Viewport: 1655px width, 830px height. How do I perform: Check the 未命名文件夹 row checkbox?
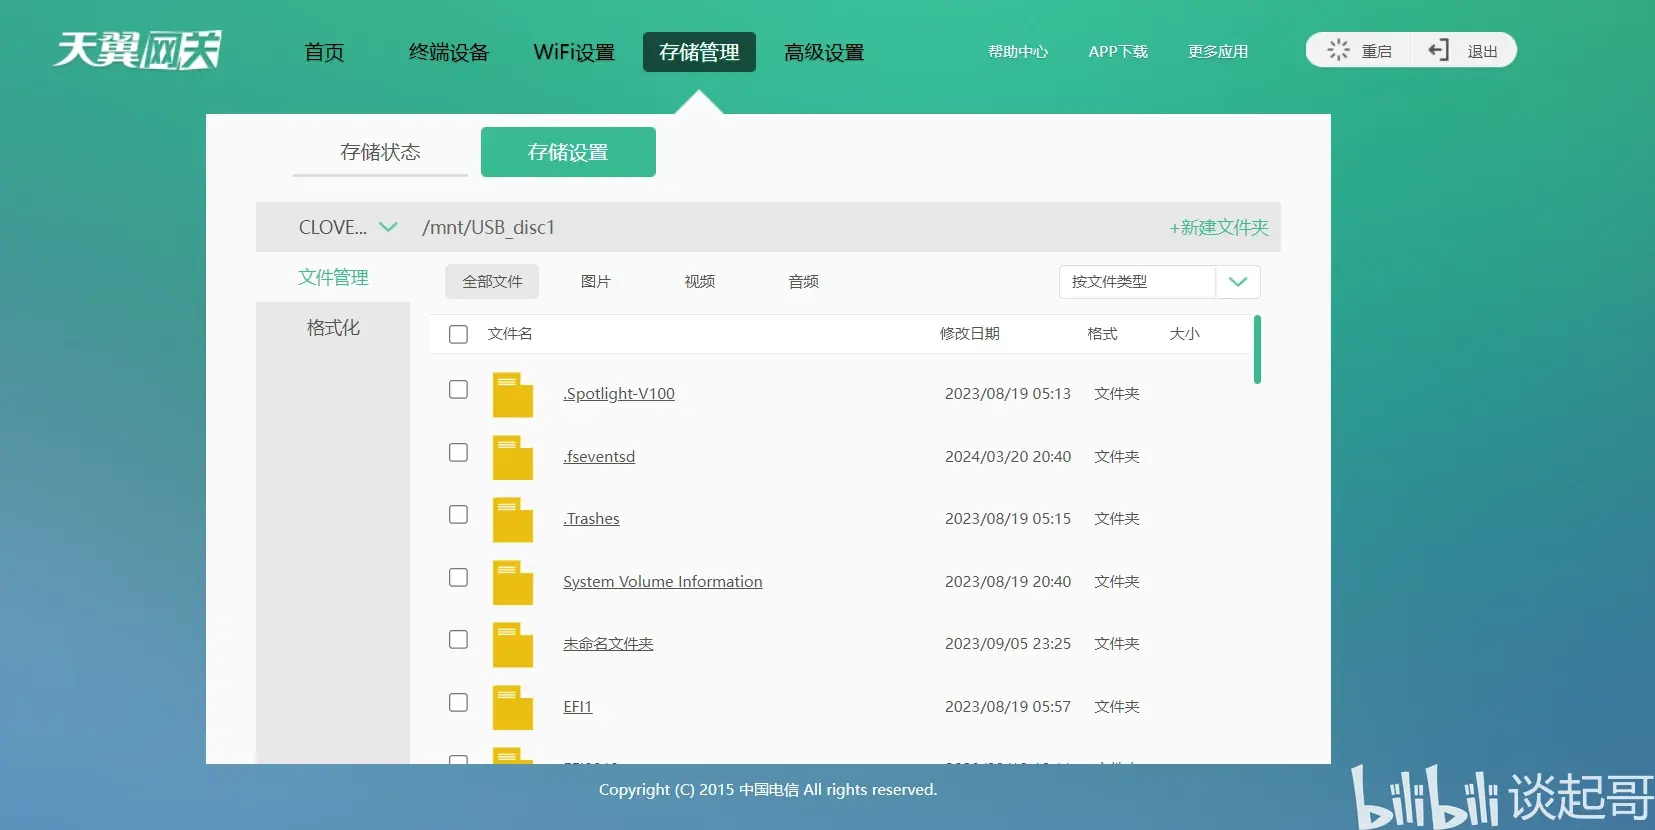(x=458, y=639)
